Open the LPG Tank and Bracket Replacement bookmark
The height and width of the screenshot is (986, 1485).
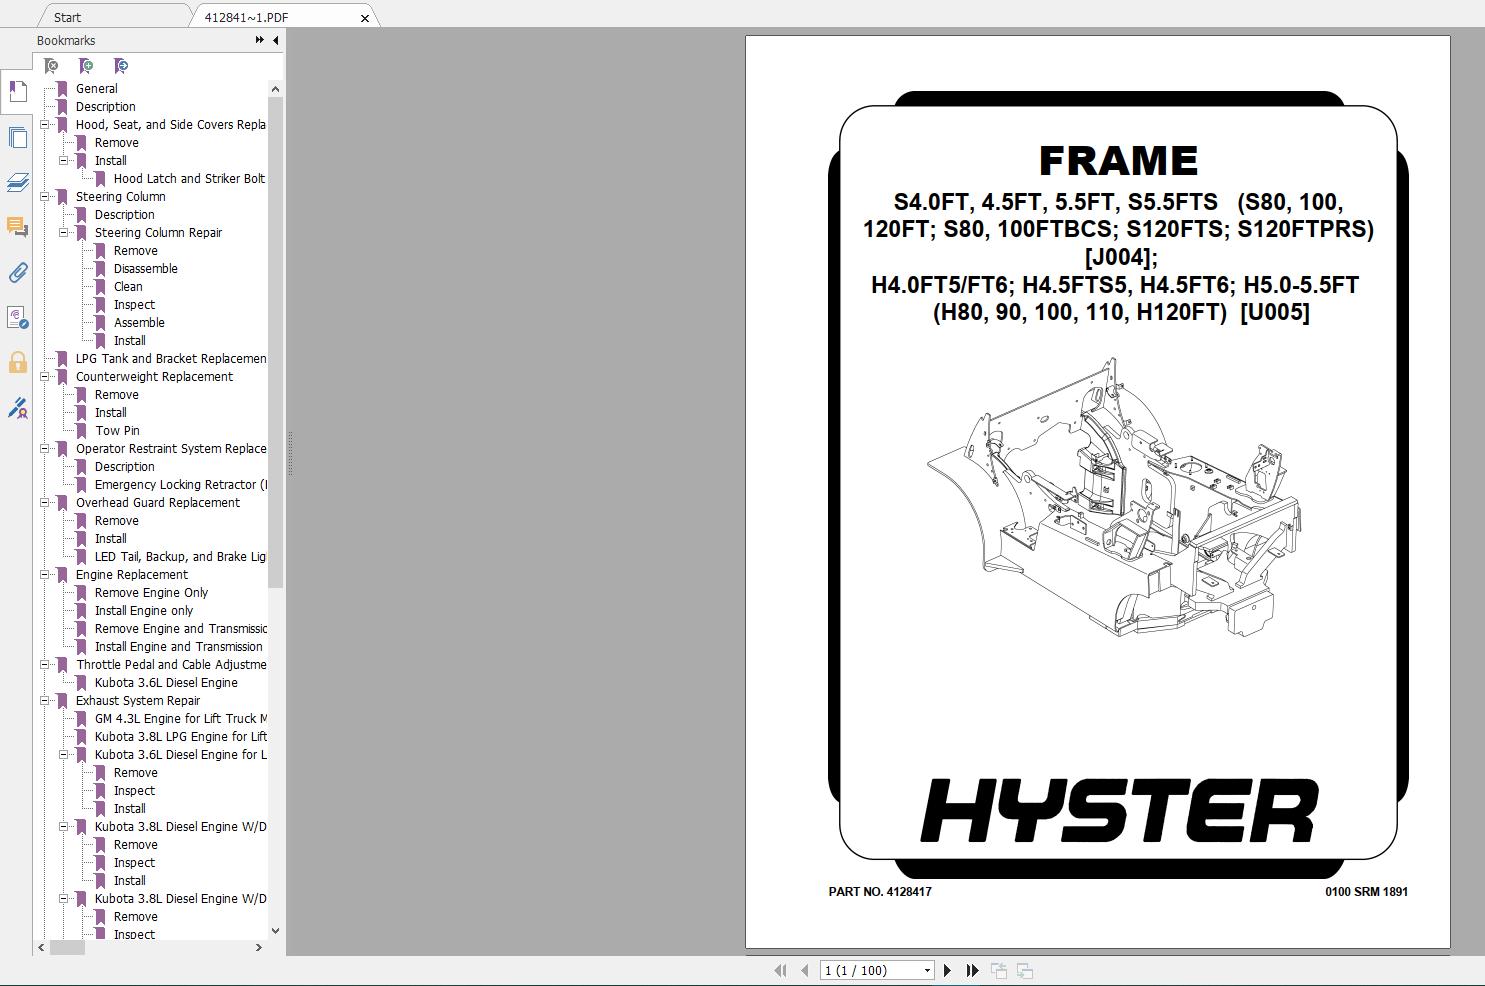click(171, 359)
